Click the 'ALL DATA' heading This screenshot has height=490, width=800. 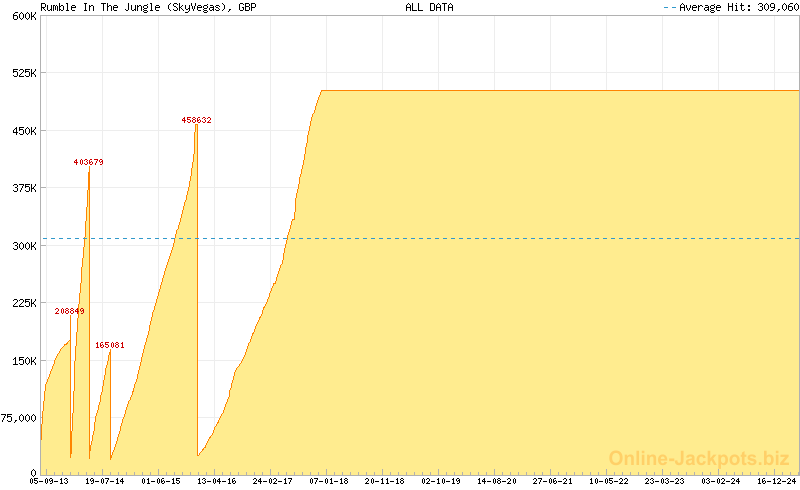[x=429, y=7]
